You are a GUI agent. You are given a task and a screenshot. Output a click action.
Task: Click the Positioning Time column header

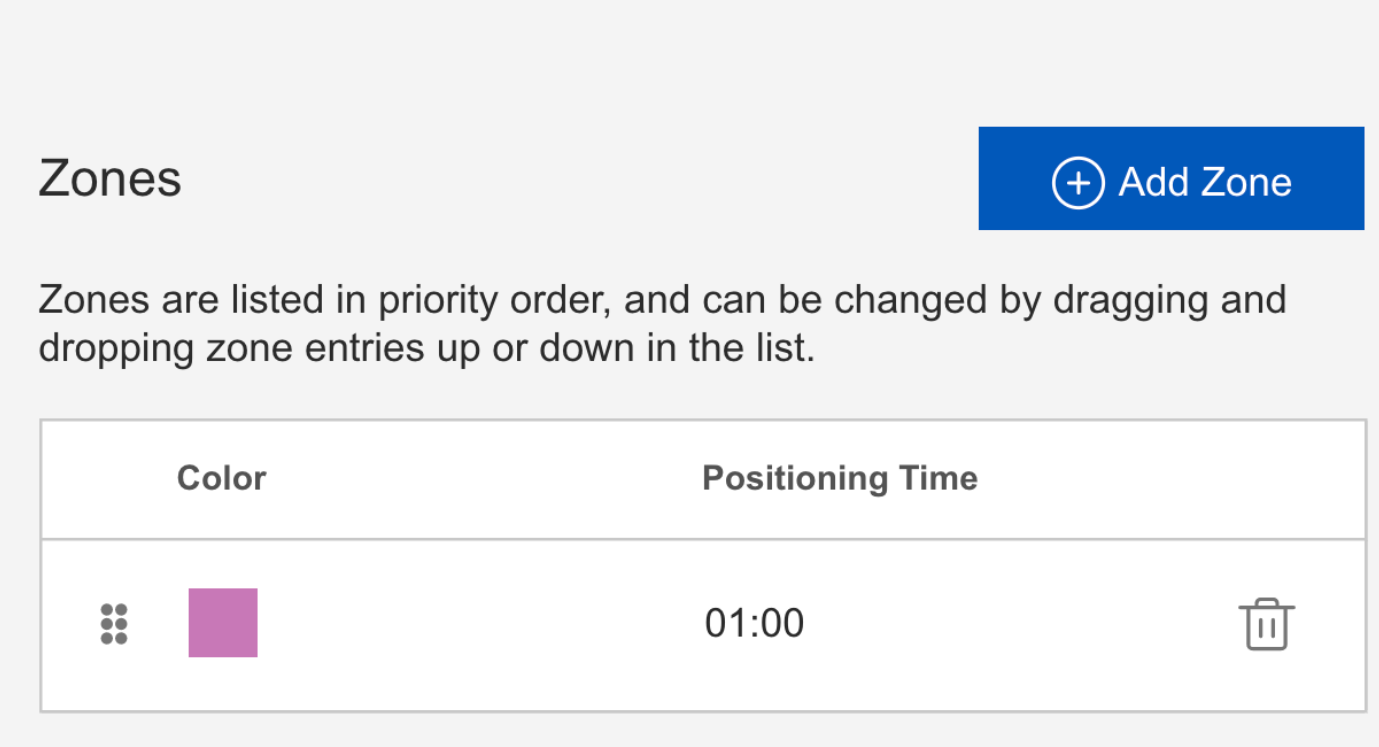pos(840,478)
